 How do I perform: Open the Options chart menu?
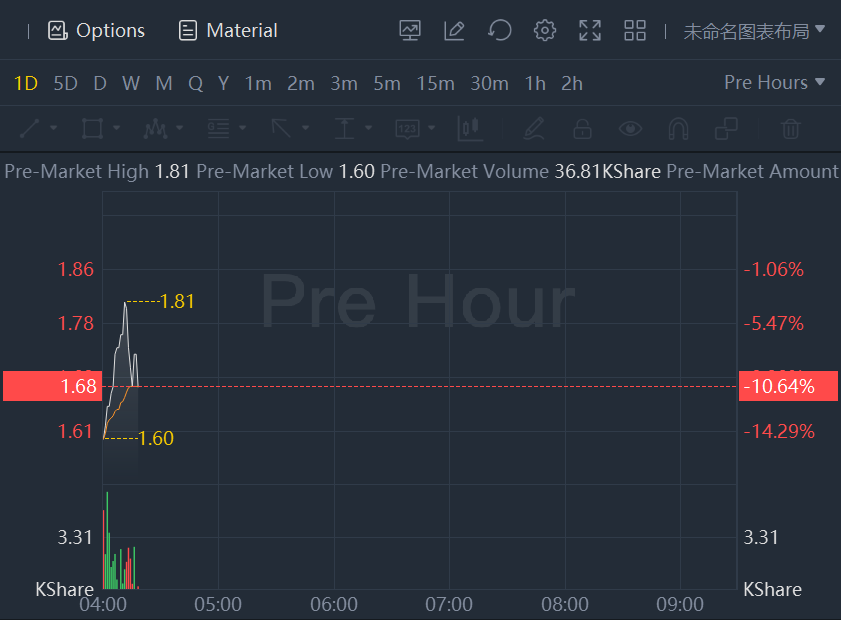97,31
